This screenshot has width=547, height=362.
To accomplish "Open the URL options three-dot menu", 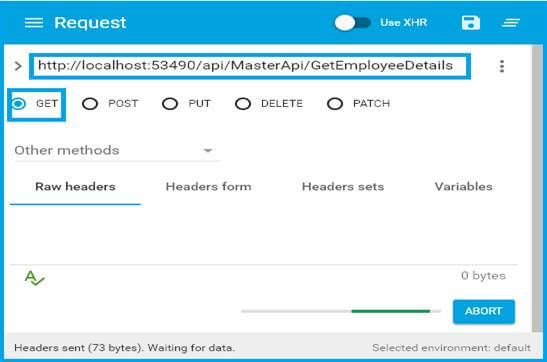I will [x=502, y=66].
